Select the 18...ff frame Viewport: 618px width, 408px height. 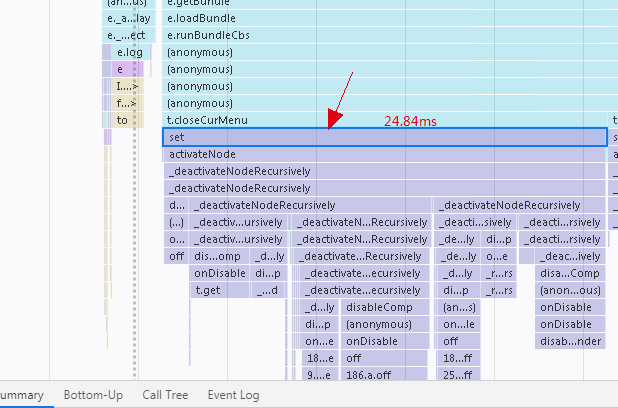[458, 358]
